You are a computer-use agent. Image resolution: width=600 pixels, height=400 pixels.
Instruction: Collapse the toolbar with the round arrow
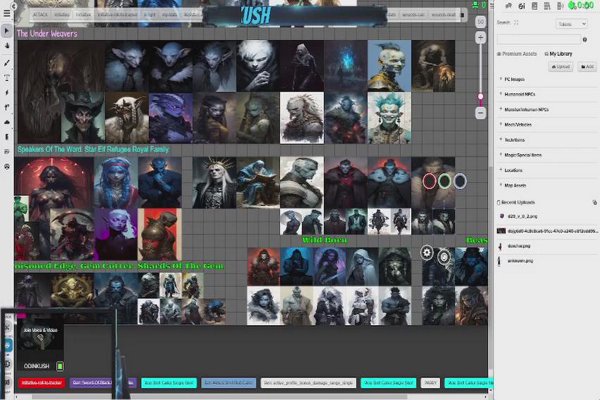click(14, 6)
